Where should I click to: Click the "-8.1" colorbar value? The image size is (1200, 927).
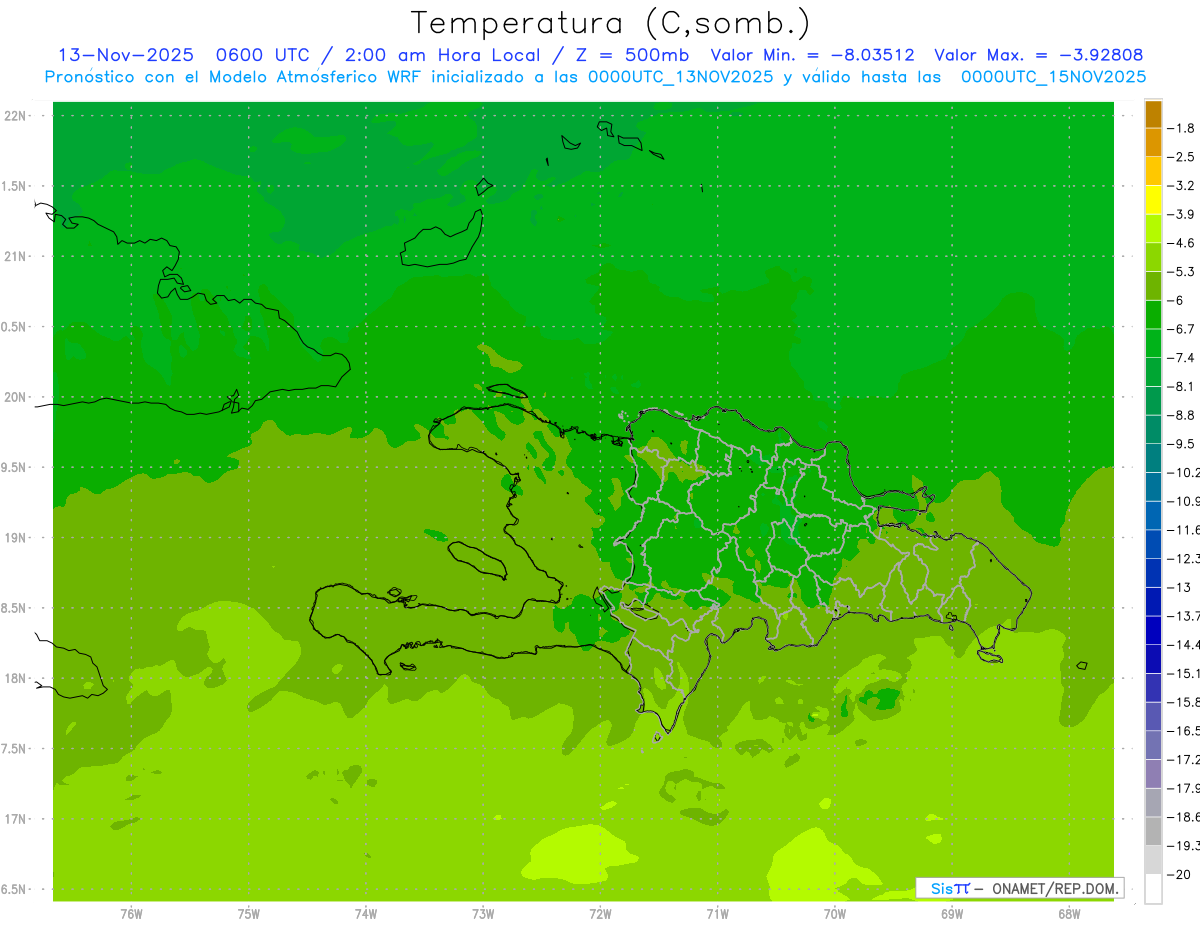pyautogui.click(x=1182, y=386)
